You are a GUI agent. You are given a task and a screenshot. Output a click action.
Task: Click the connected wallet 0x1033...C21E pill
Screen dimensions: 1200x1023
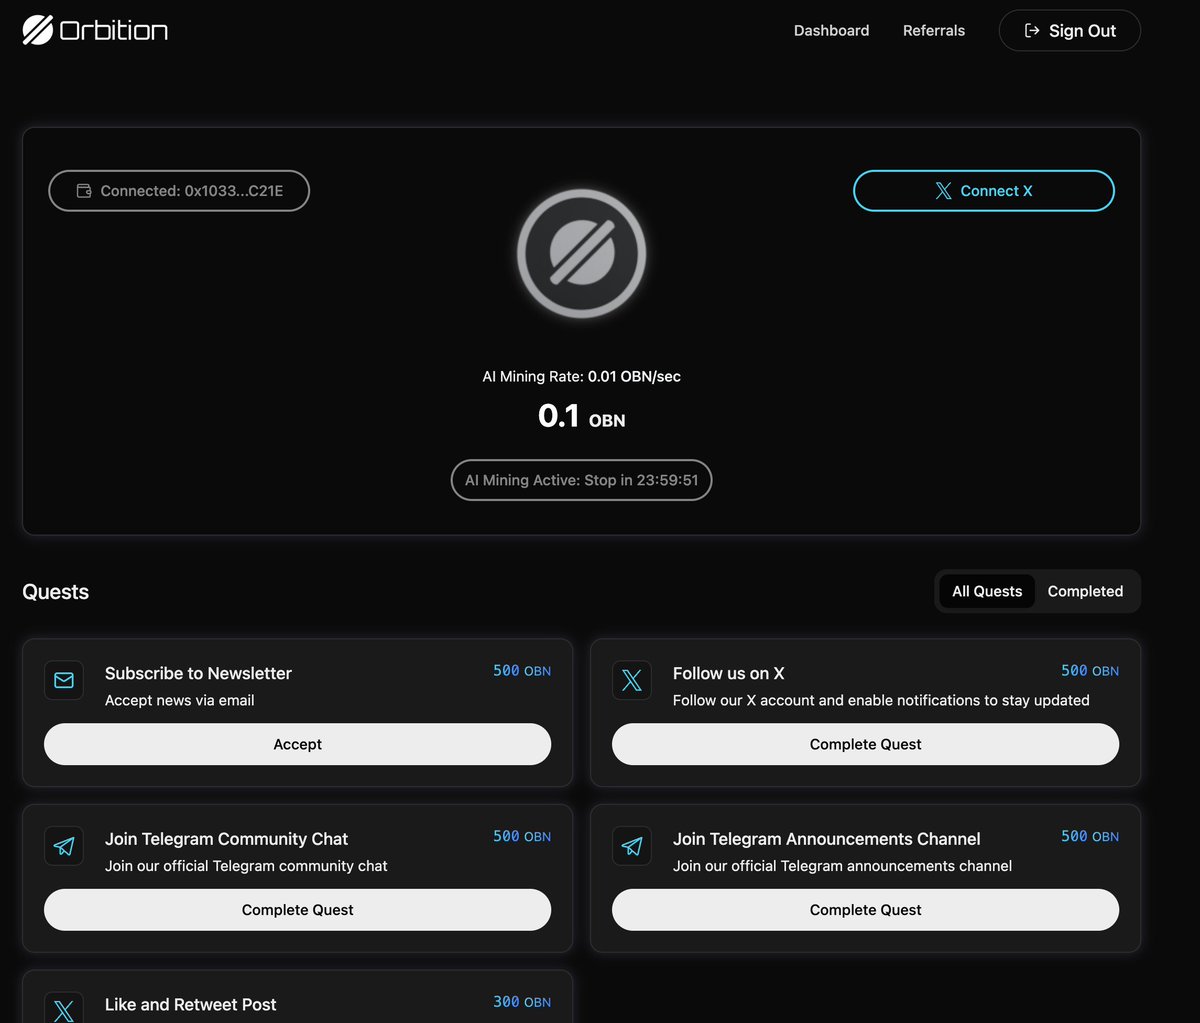click(179, 191)
